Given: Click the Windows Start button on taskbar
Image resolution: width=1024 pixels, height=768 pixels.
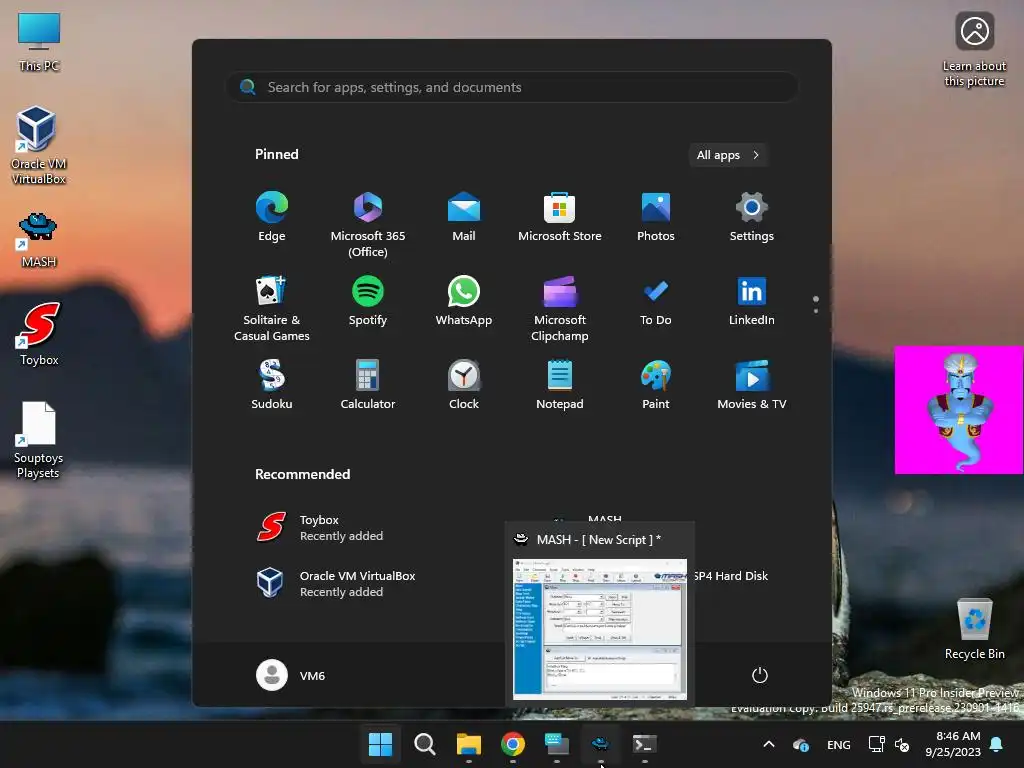Looking at the screenshot, I should 380,744.
